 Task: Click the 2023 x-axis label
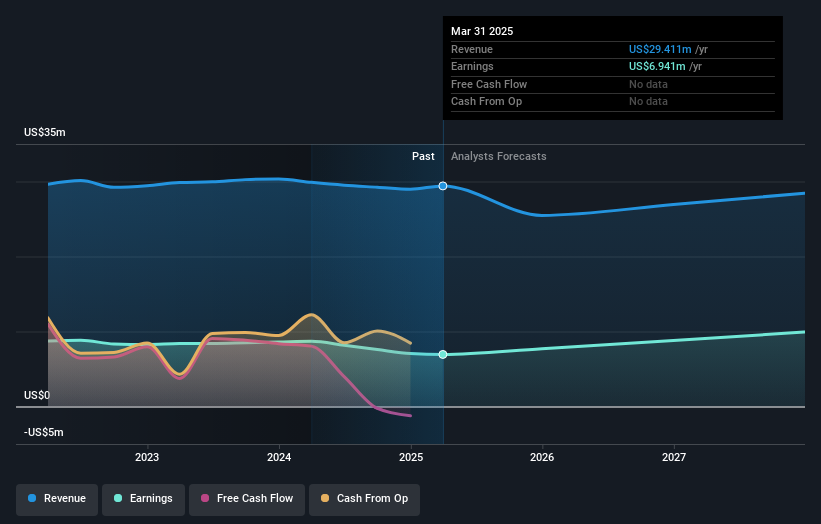pos(147,457)
